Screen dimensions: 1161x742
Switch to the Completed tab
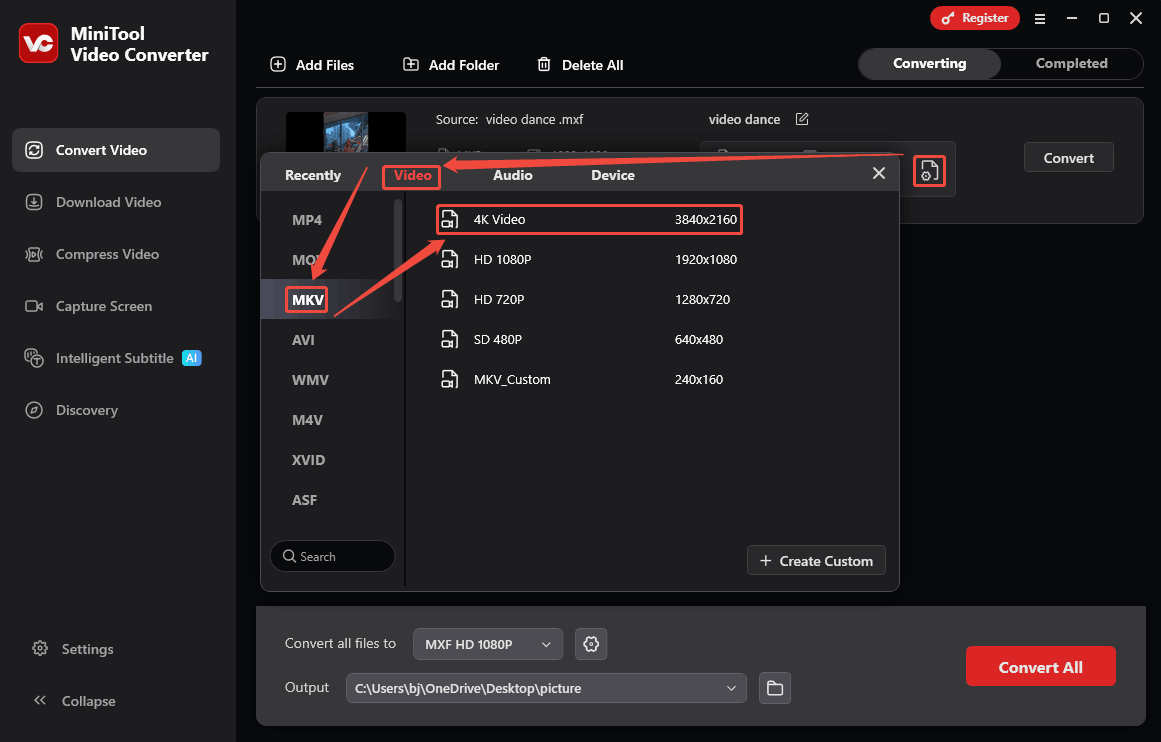1071,63
